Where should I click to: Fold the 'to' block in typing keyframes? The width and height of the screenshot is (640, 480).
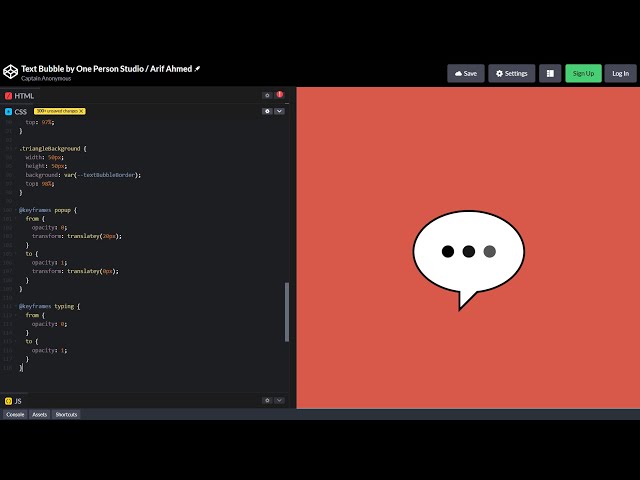point(16,341)
